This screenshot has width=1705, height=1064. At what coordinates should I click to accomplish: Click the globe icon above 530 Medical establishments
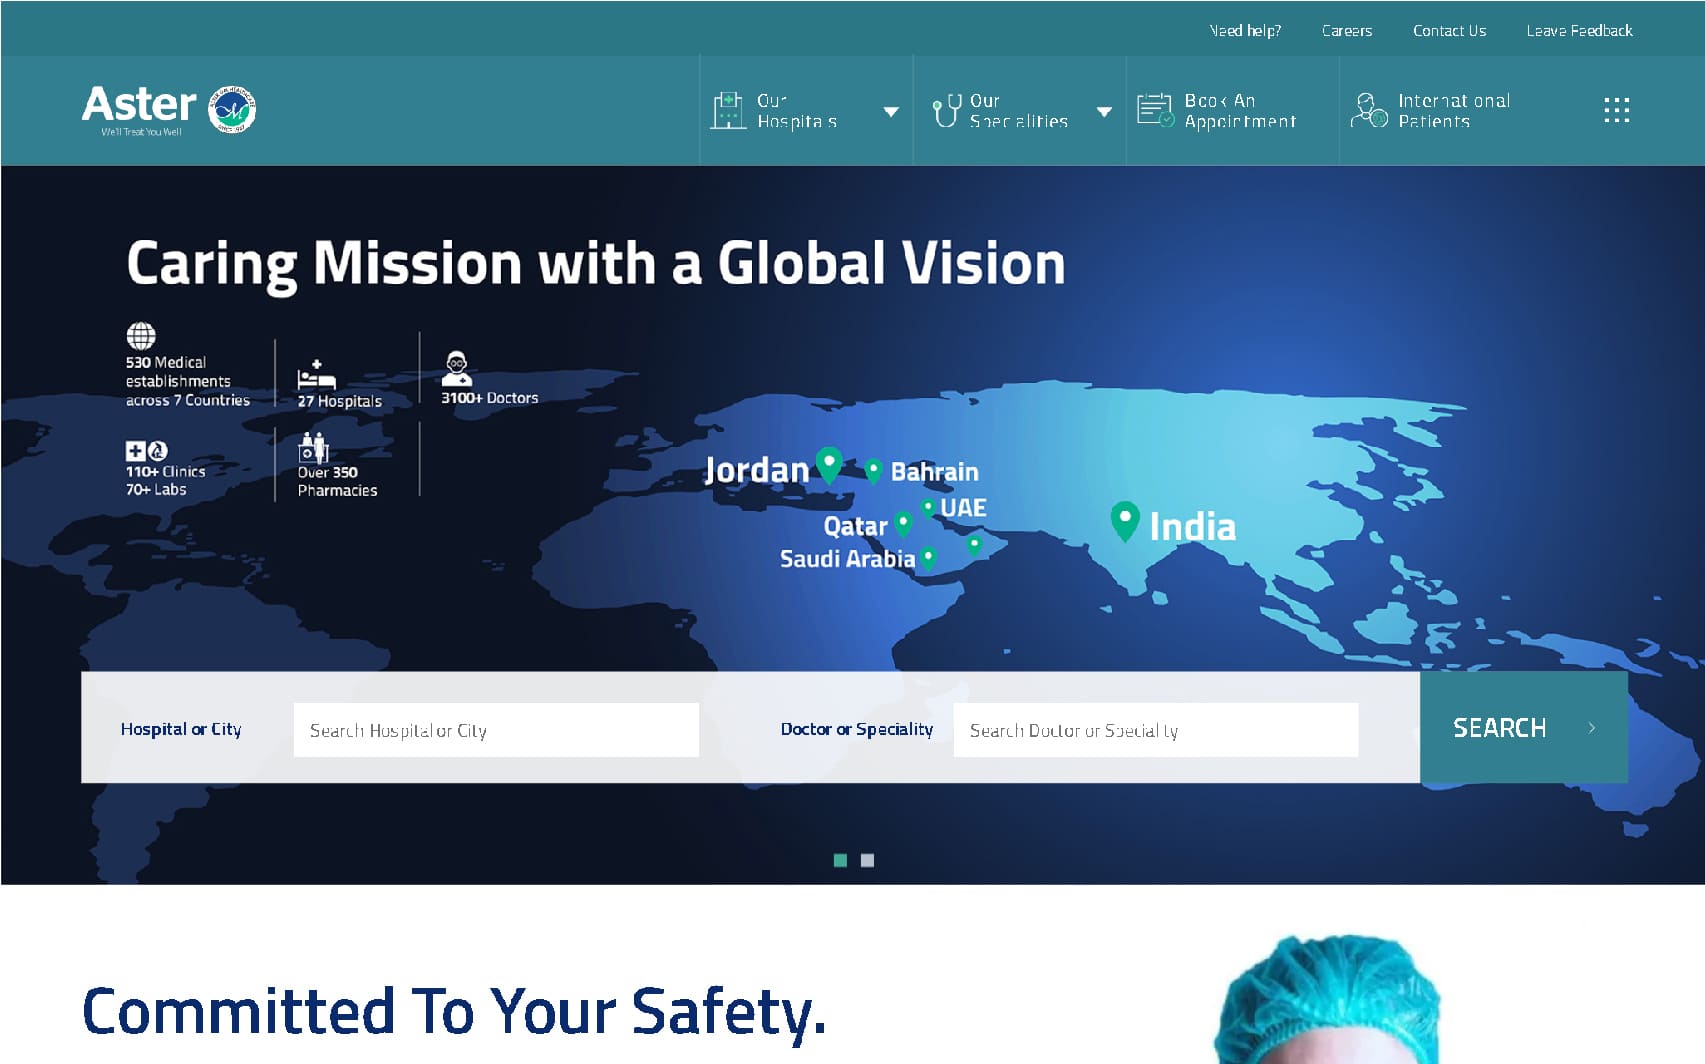[141, 336]
